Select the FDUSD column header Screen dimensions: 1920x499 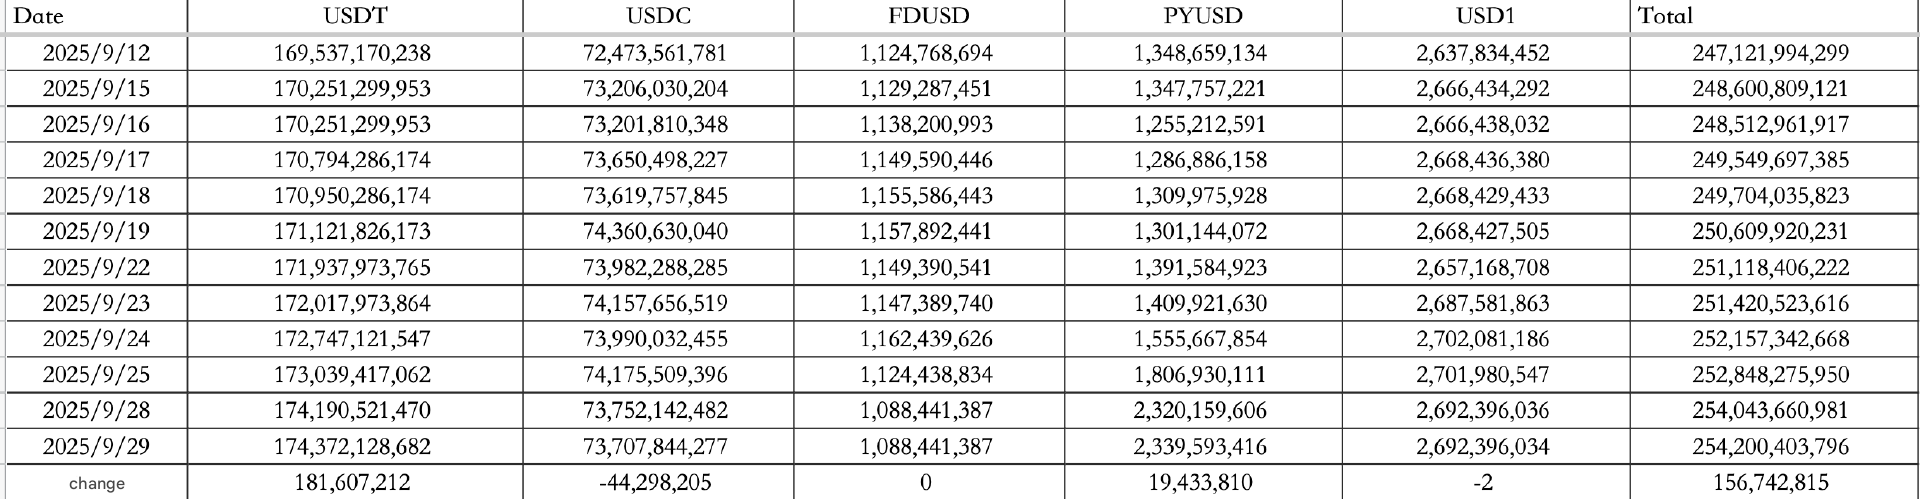(x=929, y=16)
